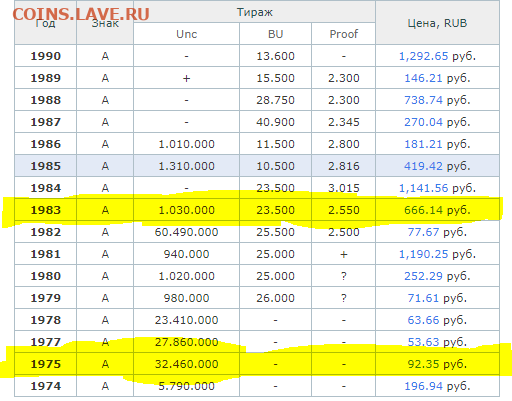Click the Proof column header
This screenshot has height=401, width=512.
point(344,34)
